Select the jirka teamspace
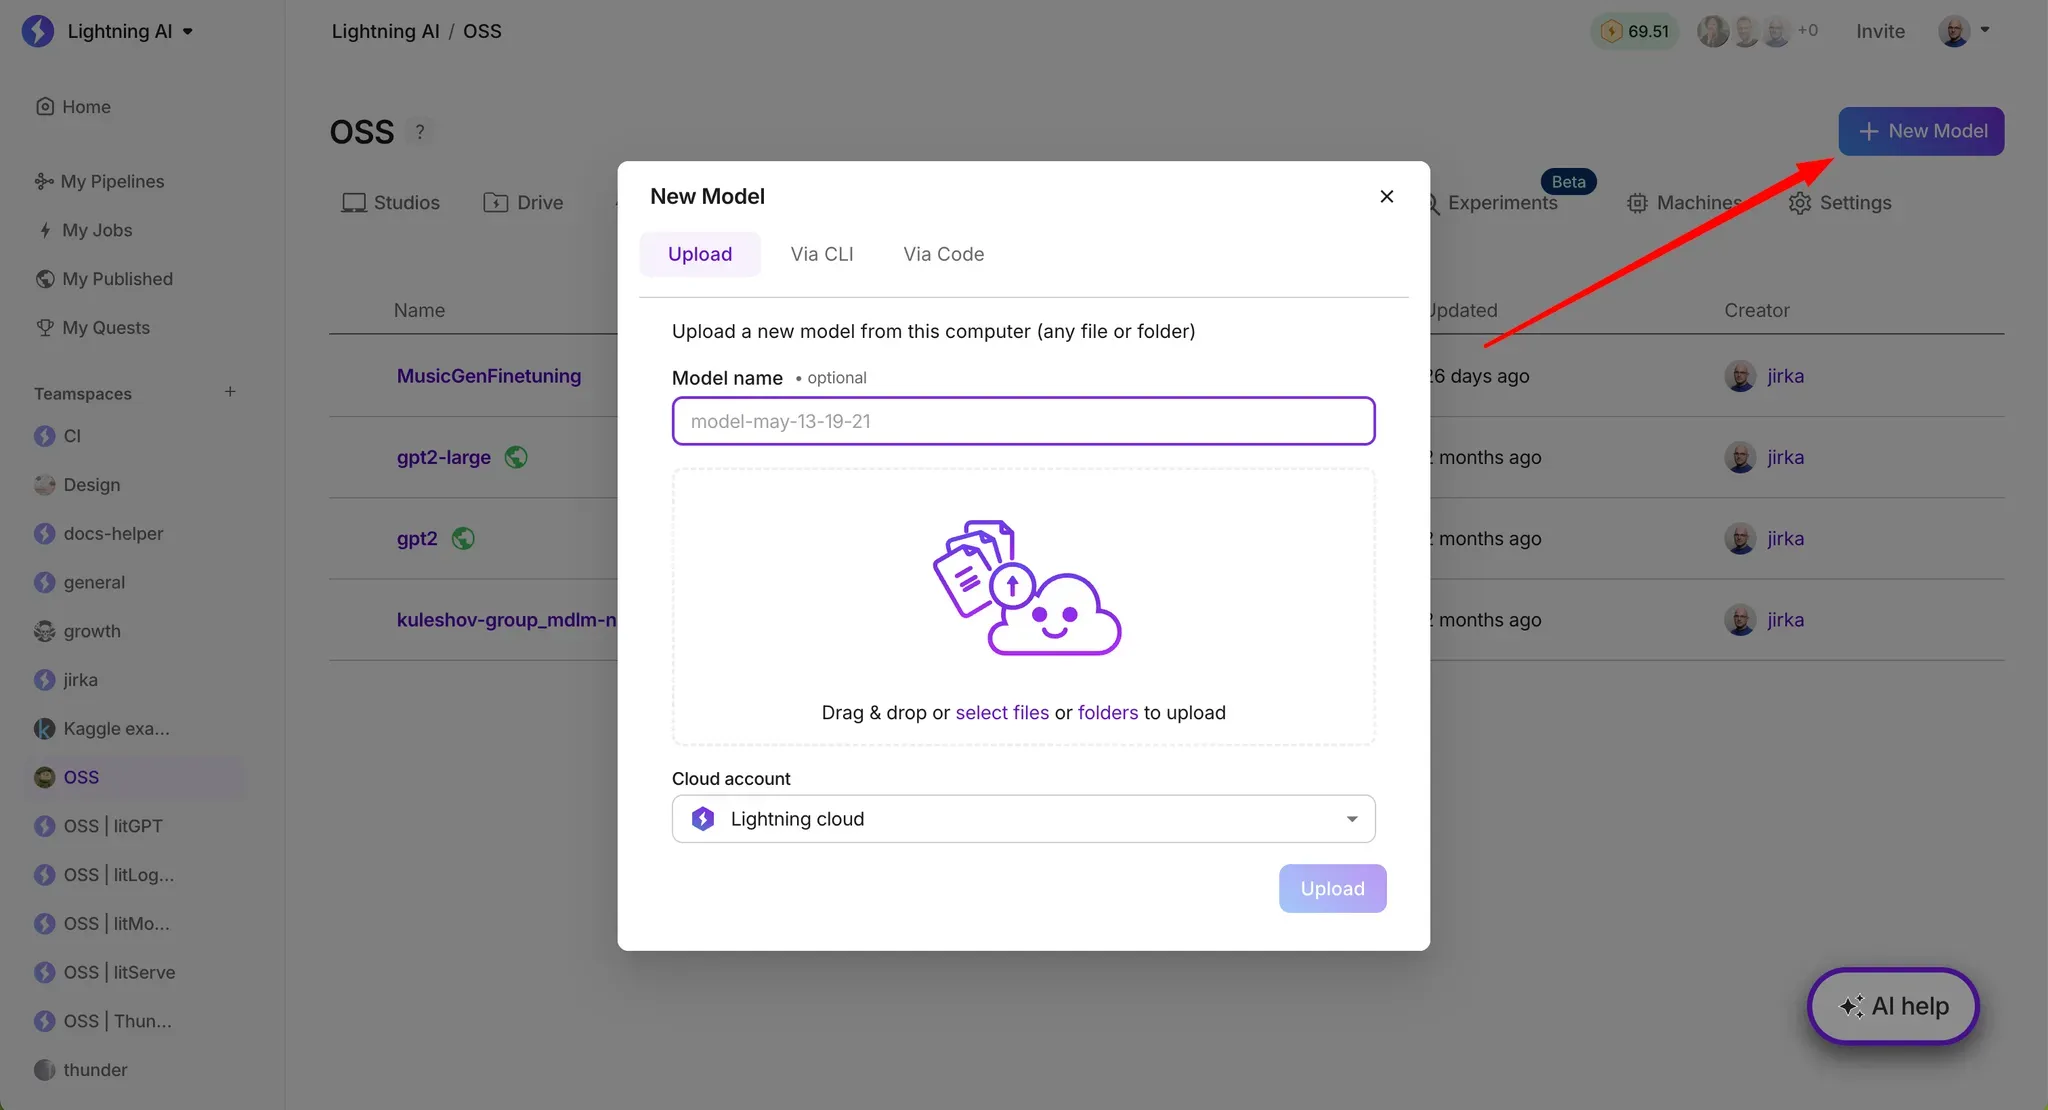This screenshot has width=2048, height=1110. [66, 680]
